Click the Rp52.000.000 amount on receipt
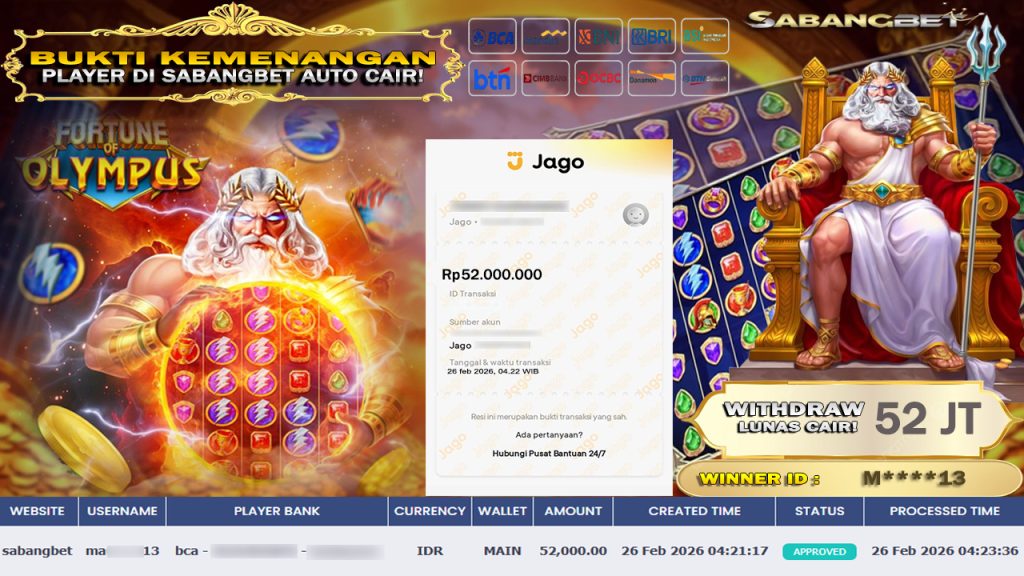 pyautogui.click(x=492, y=274)
